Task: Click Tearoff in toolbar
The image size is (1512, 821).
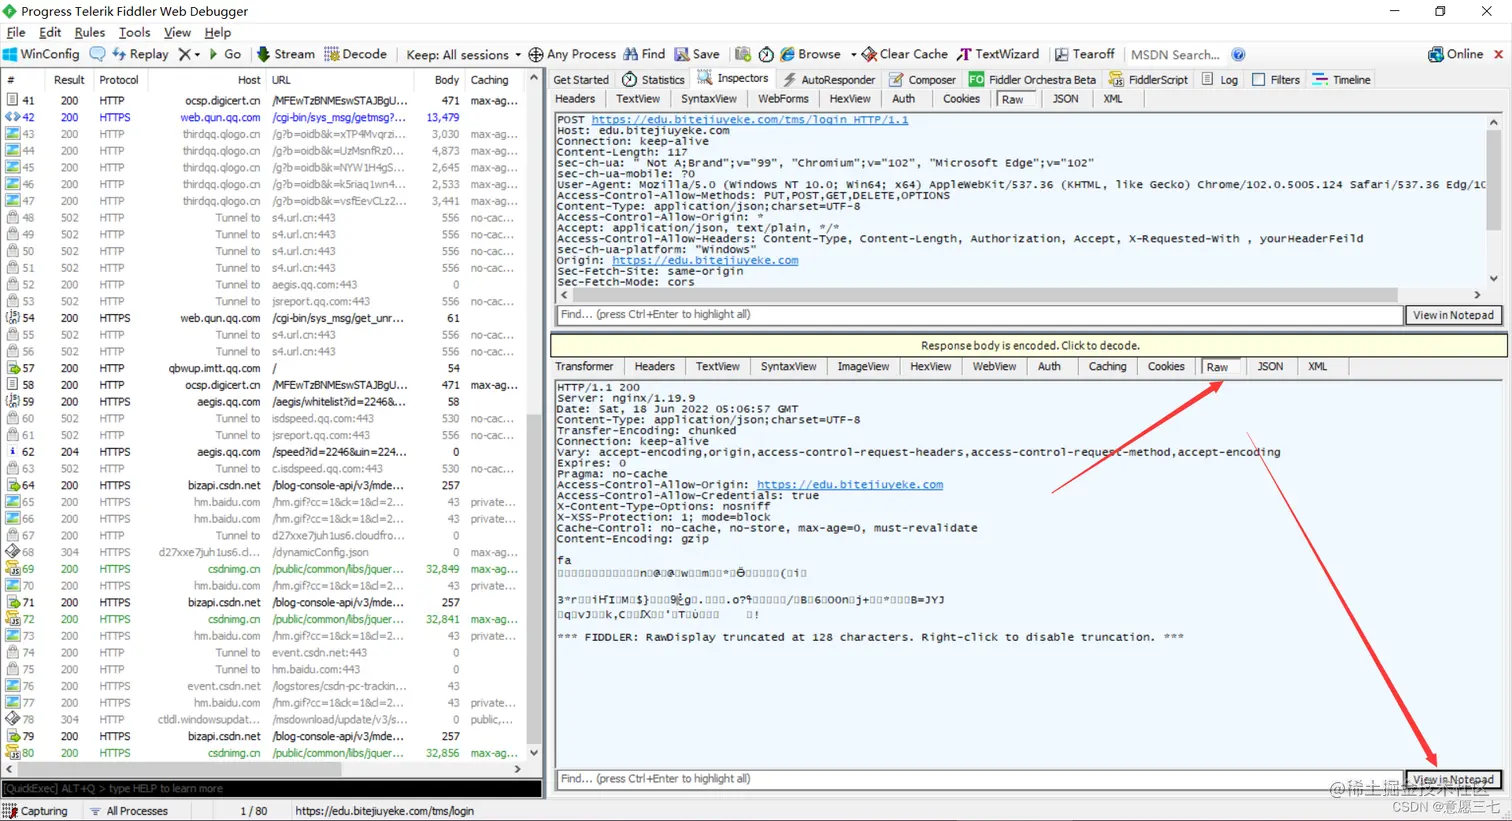Action: 1084,54
